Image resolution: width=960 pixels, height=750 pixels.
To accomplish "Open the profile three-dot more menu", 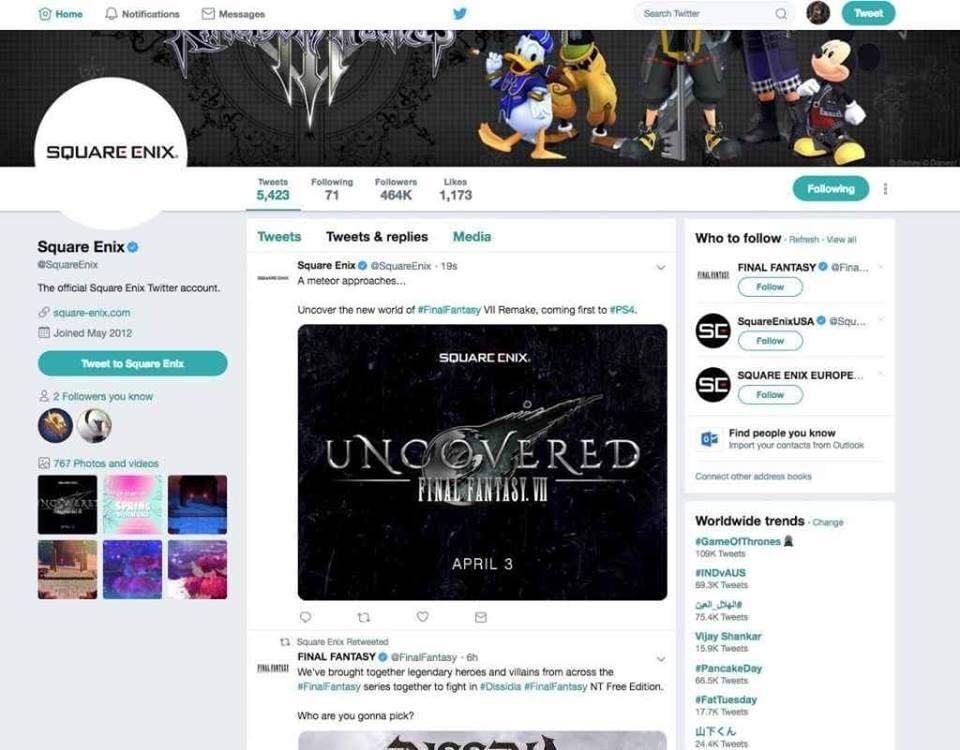I will [885, 189].
